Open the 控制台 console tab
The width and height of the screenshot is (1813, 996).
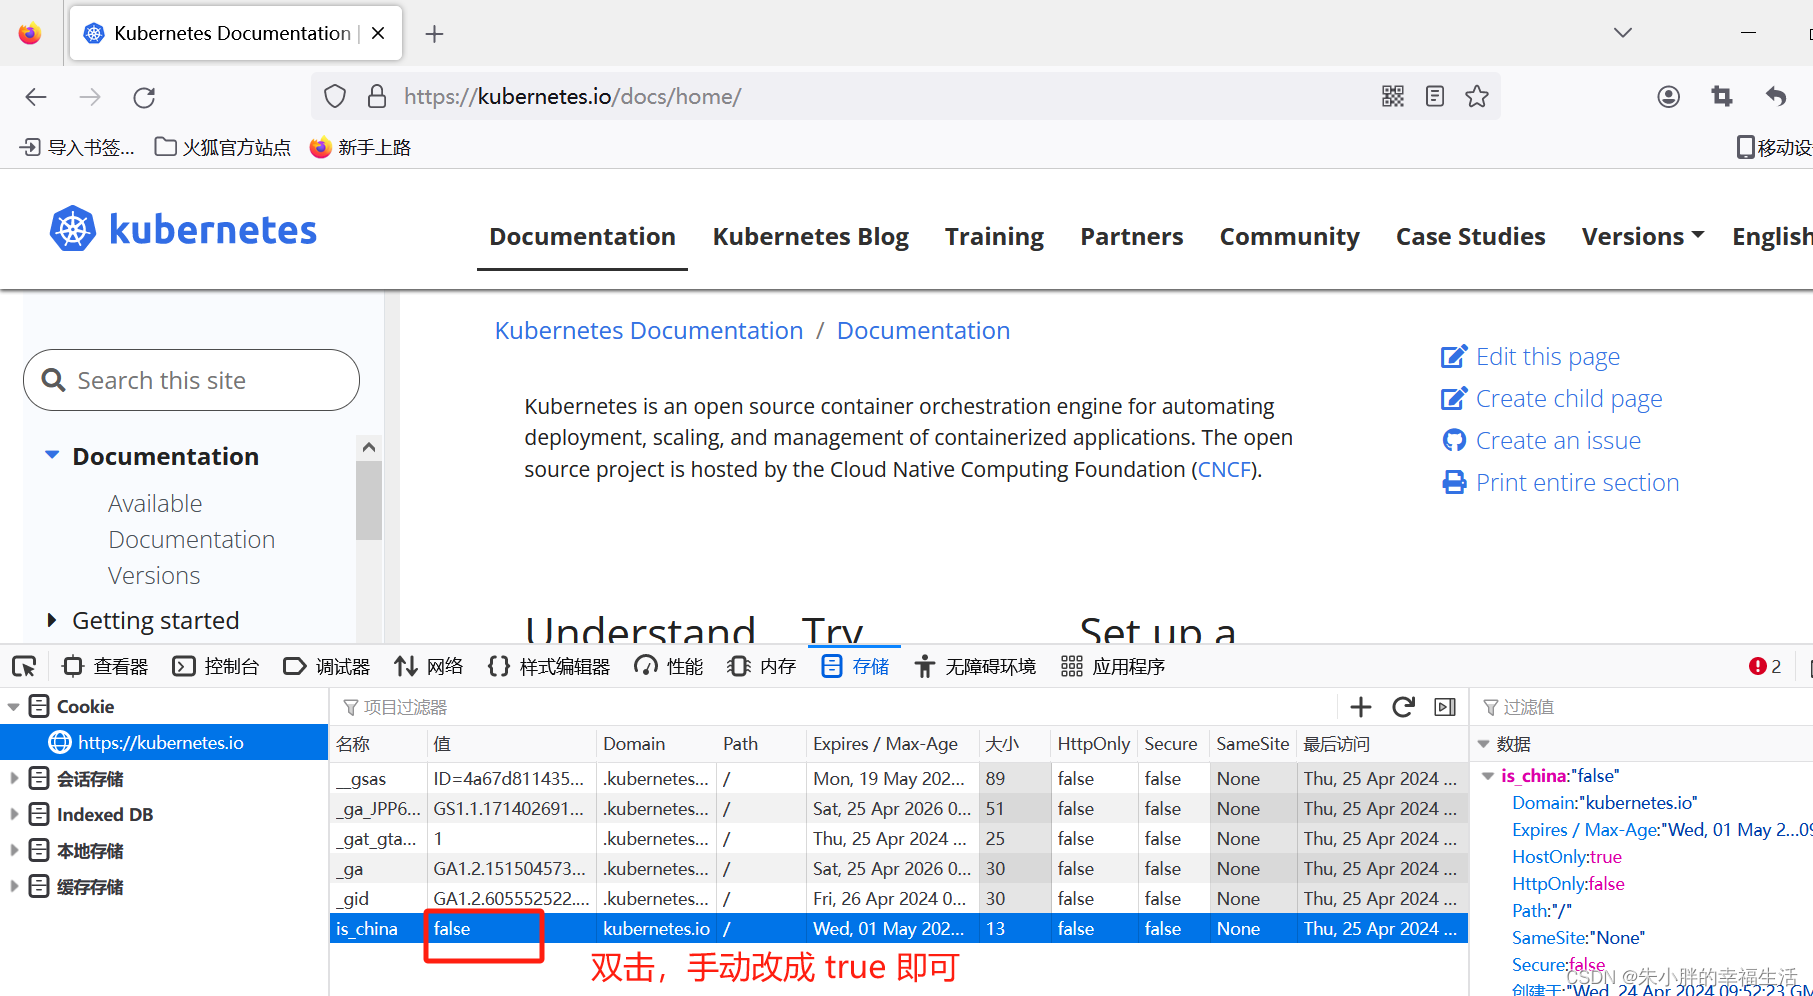coord(216,666)
